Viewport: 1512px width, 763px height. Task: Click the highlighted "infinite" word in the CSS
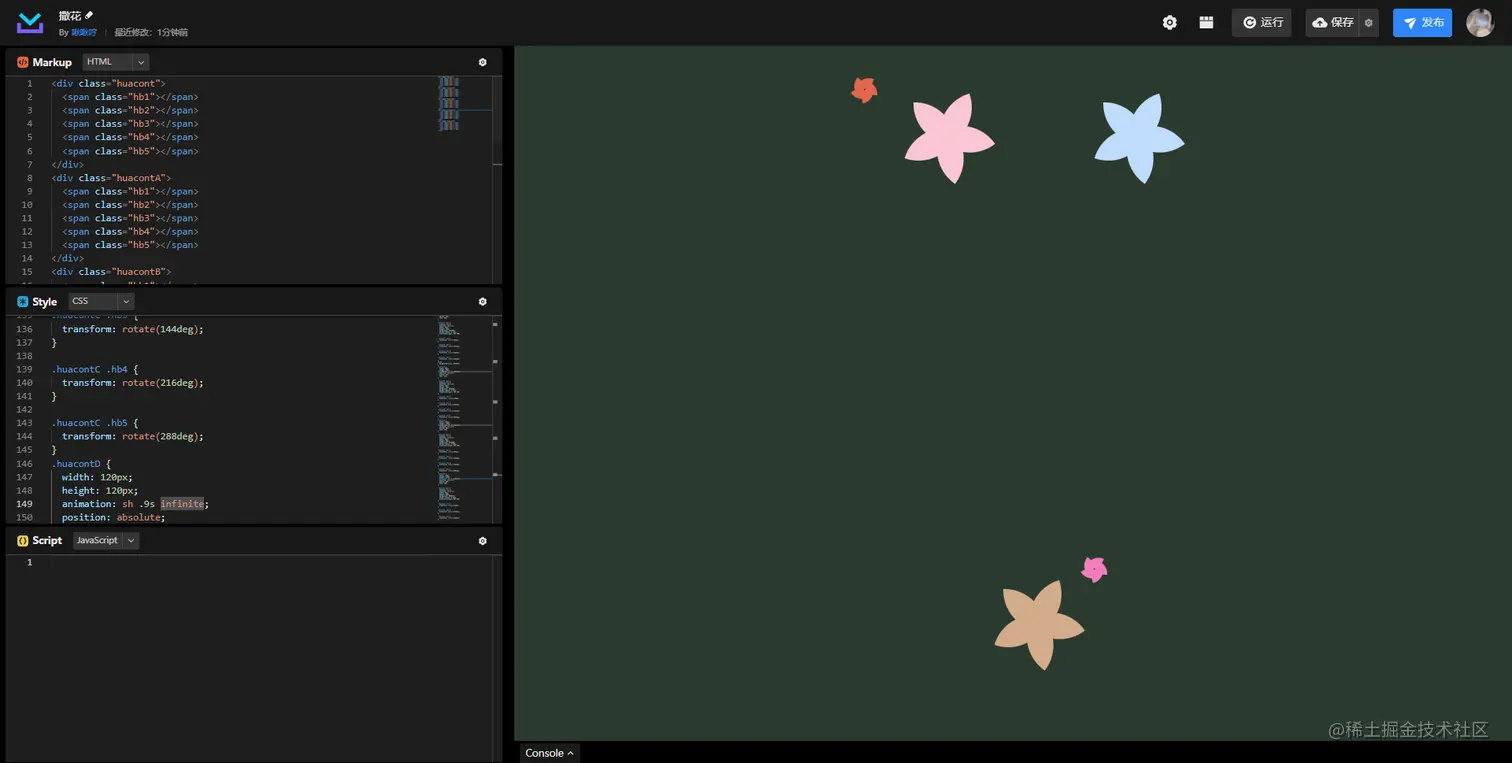point(182,504)
